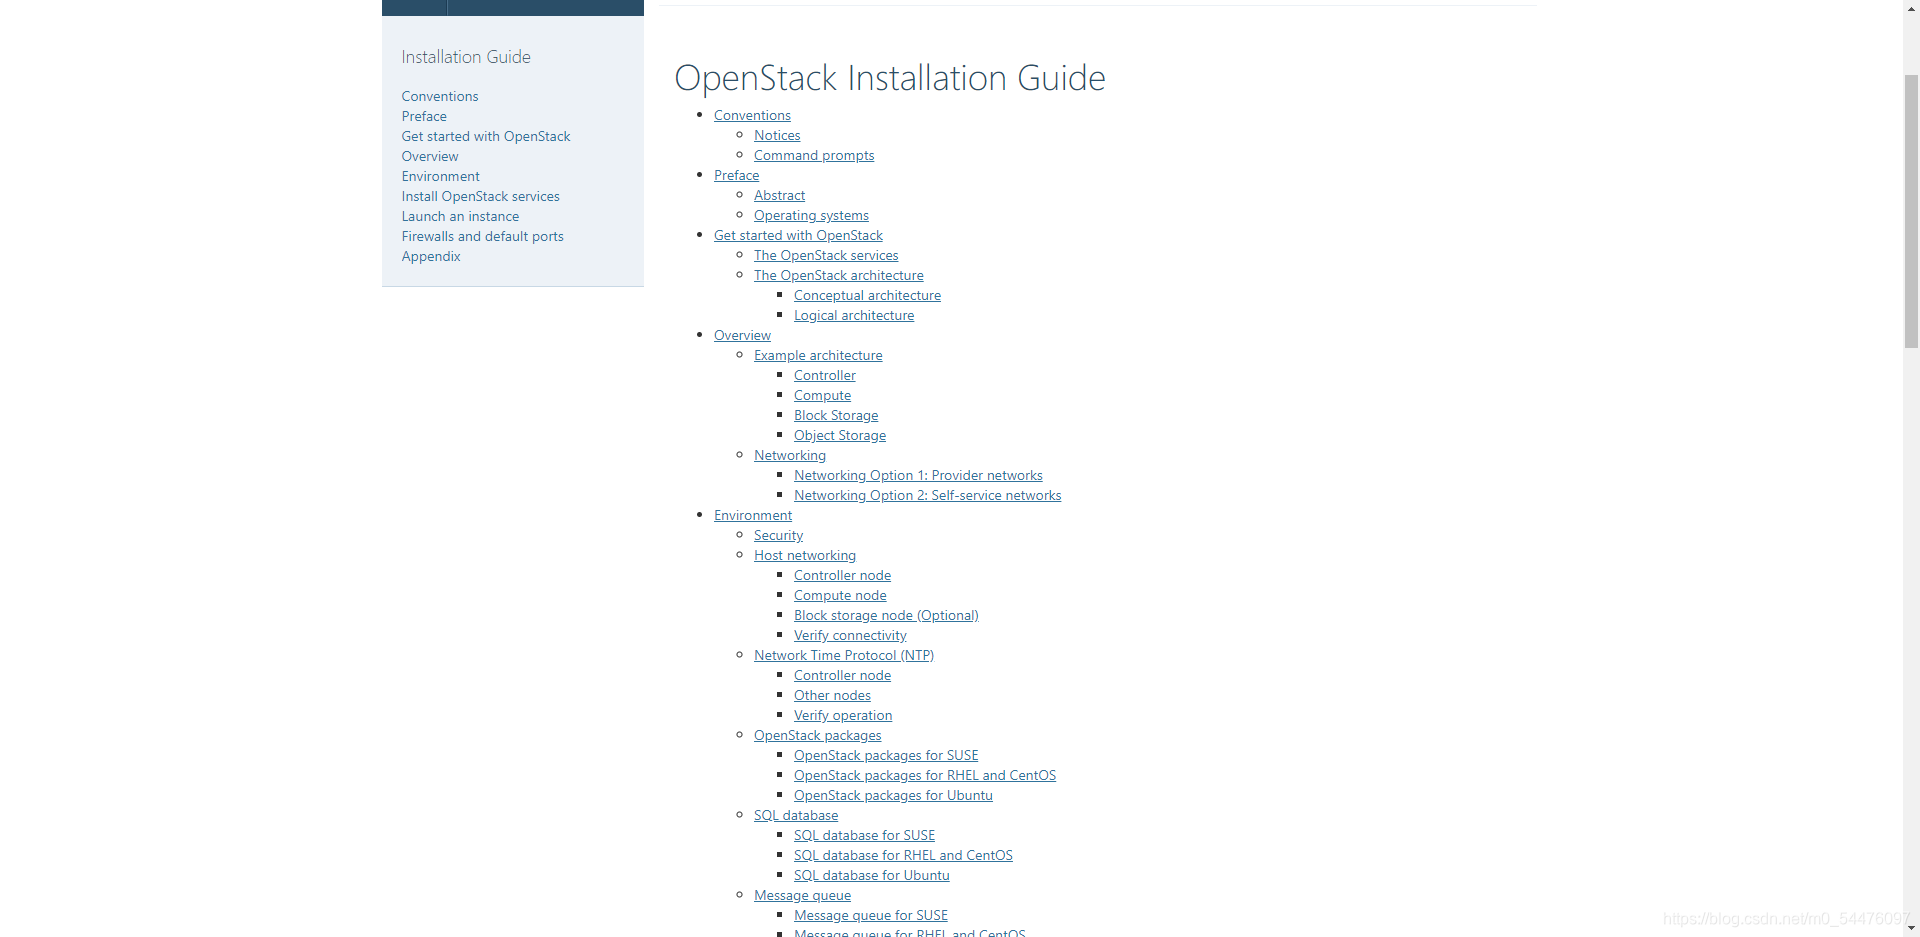Open Controller node under NTP
Screen dimensions: 1920x937
pos(842,676)
